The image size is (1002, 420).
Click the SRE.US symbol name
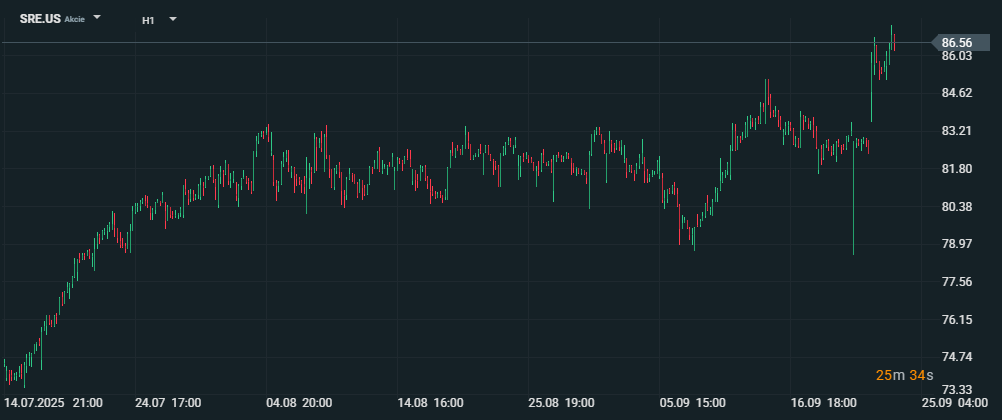coord(40,19)
